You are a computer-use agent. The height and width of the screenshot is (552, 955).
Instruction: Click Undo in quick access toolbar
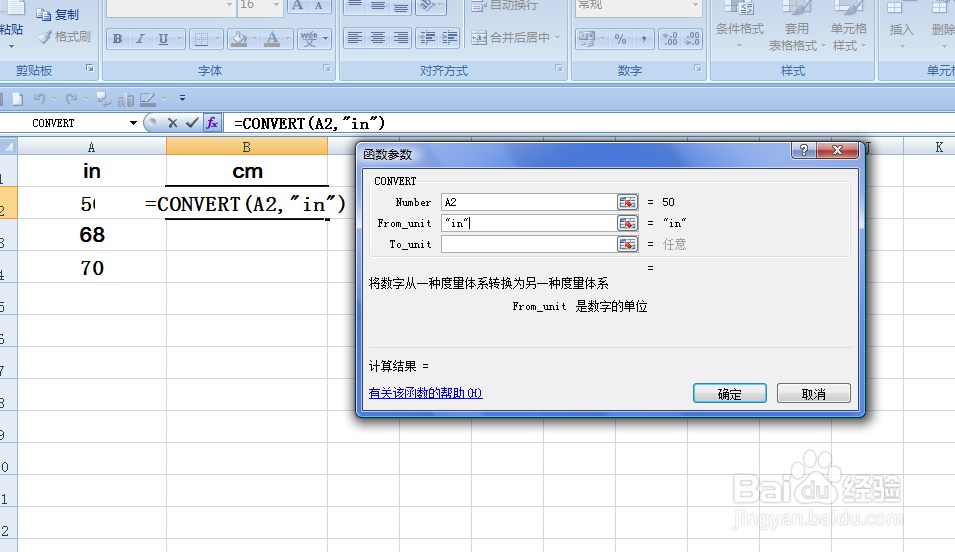[40, 99]
